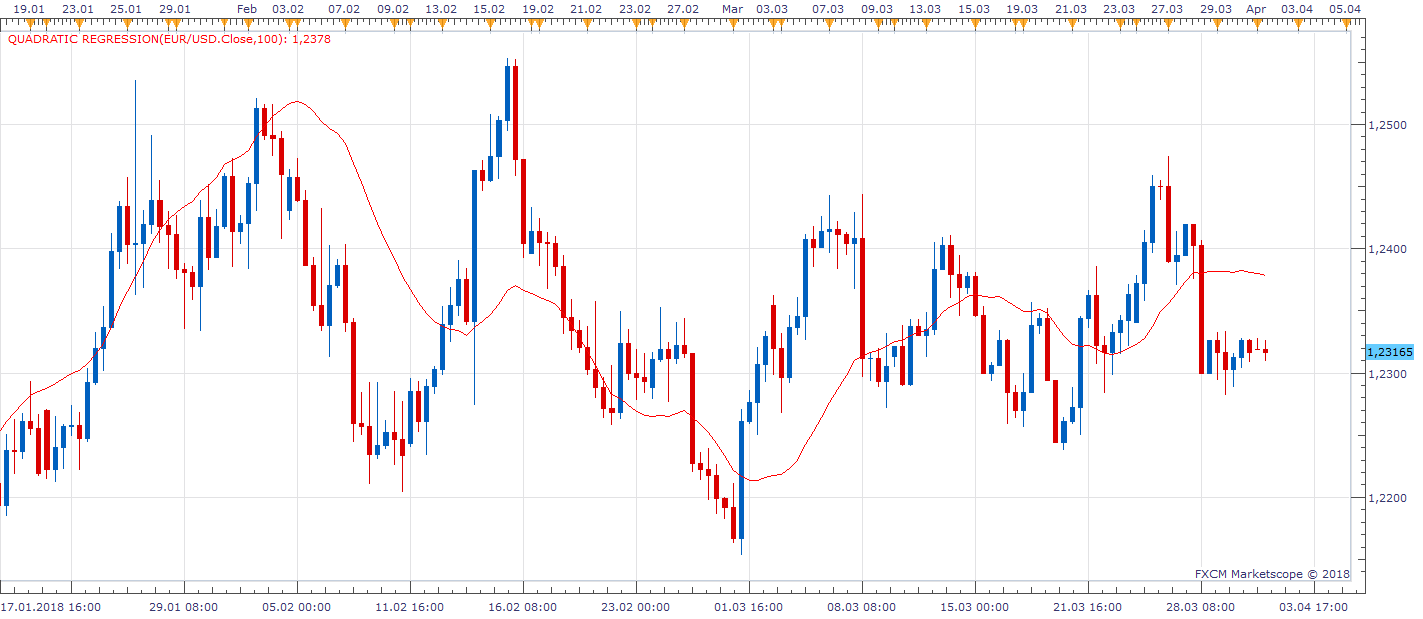Click the top axis date label 29.01

point(175,9)
